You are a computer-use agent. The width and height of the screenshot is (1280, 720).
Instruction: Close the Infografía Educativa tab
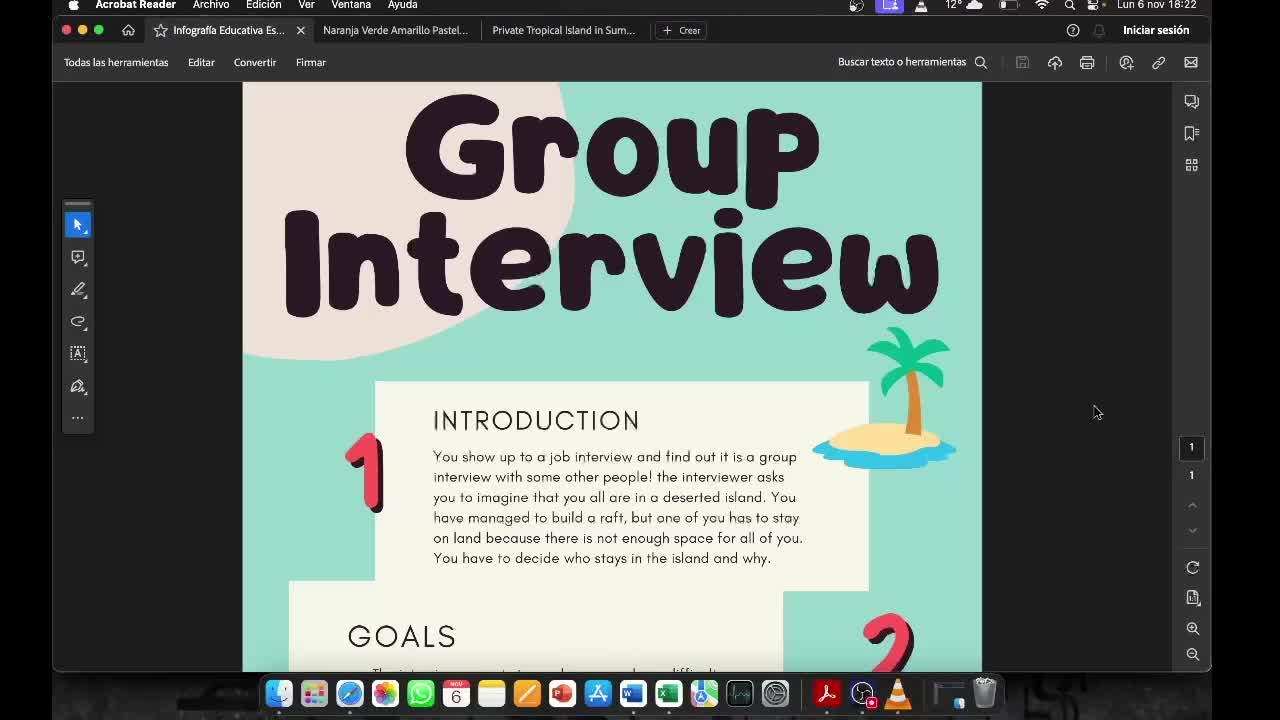(x=300, y=30)
